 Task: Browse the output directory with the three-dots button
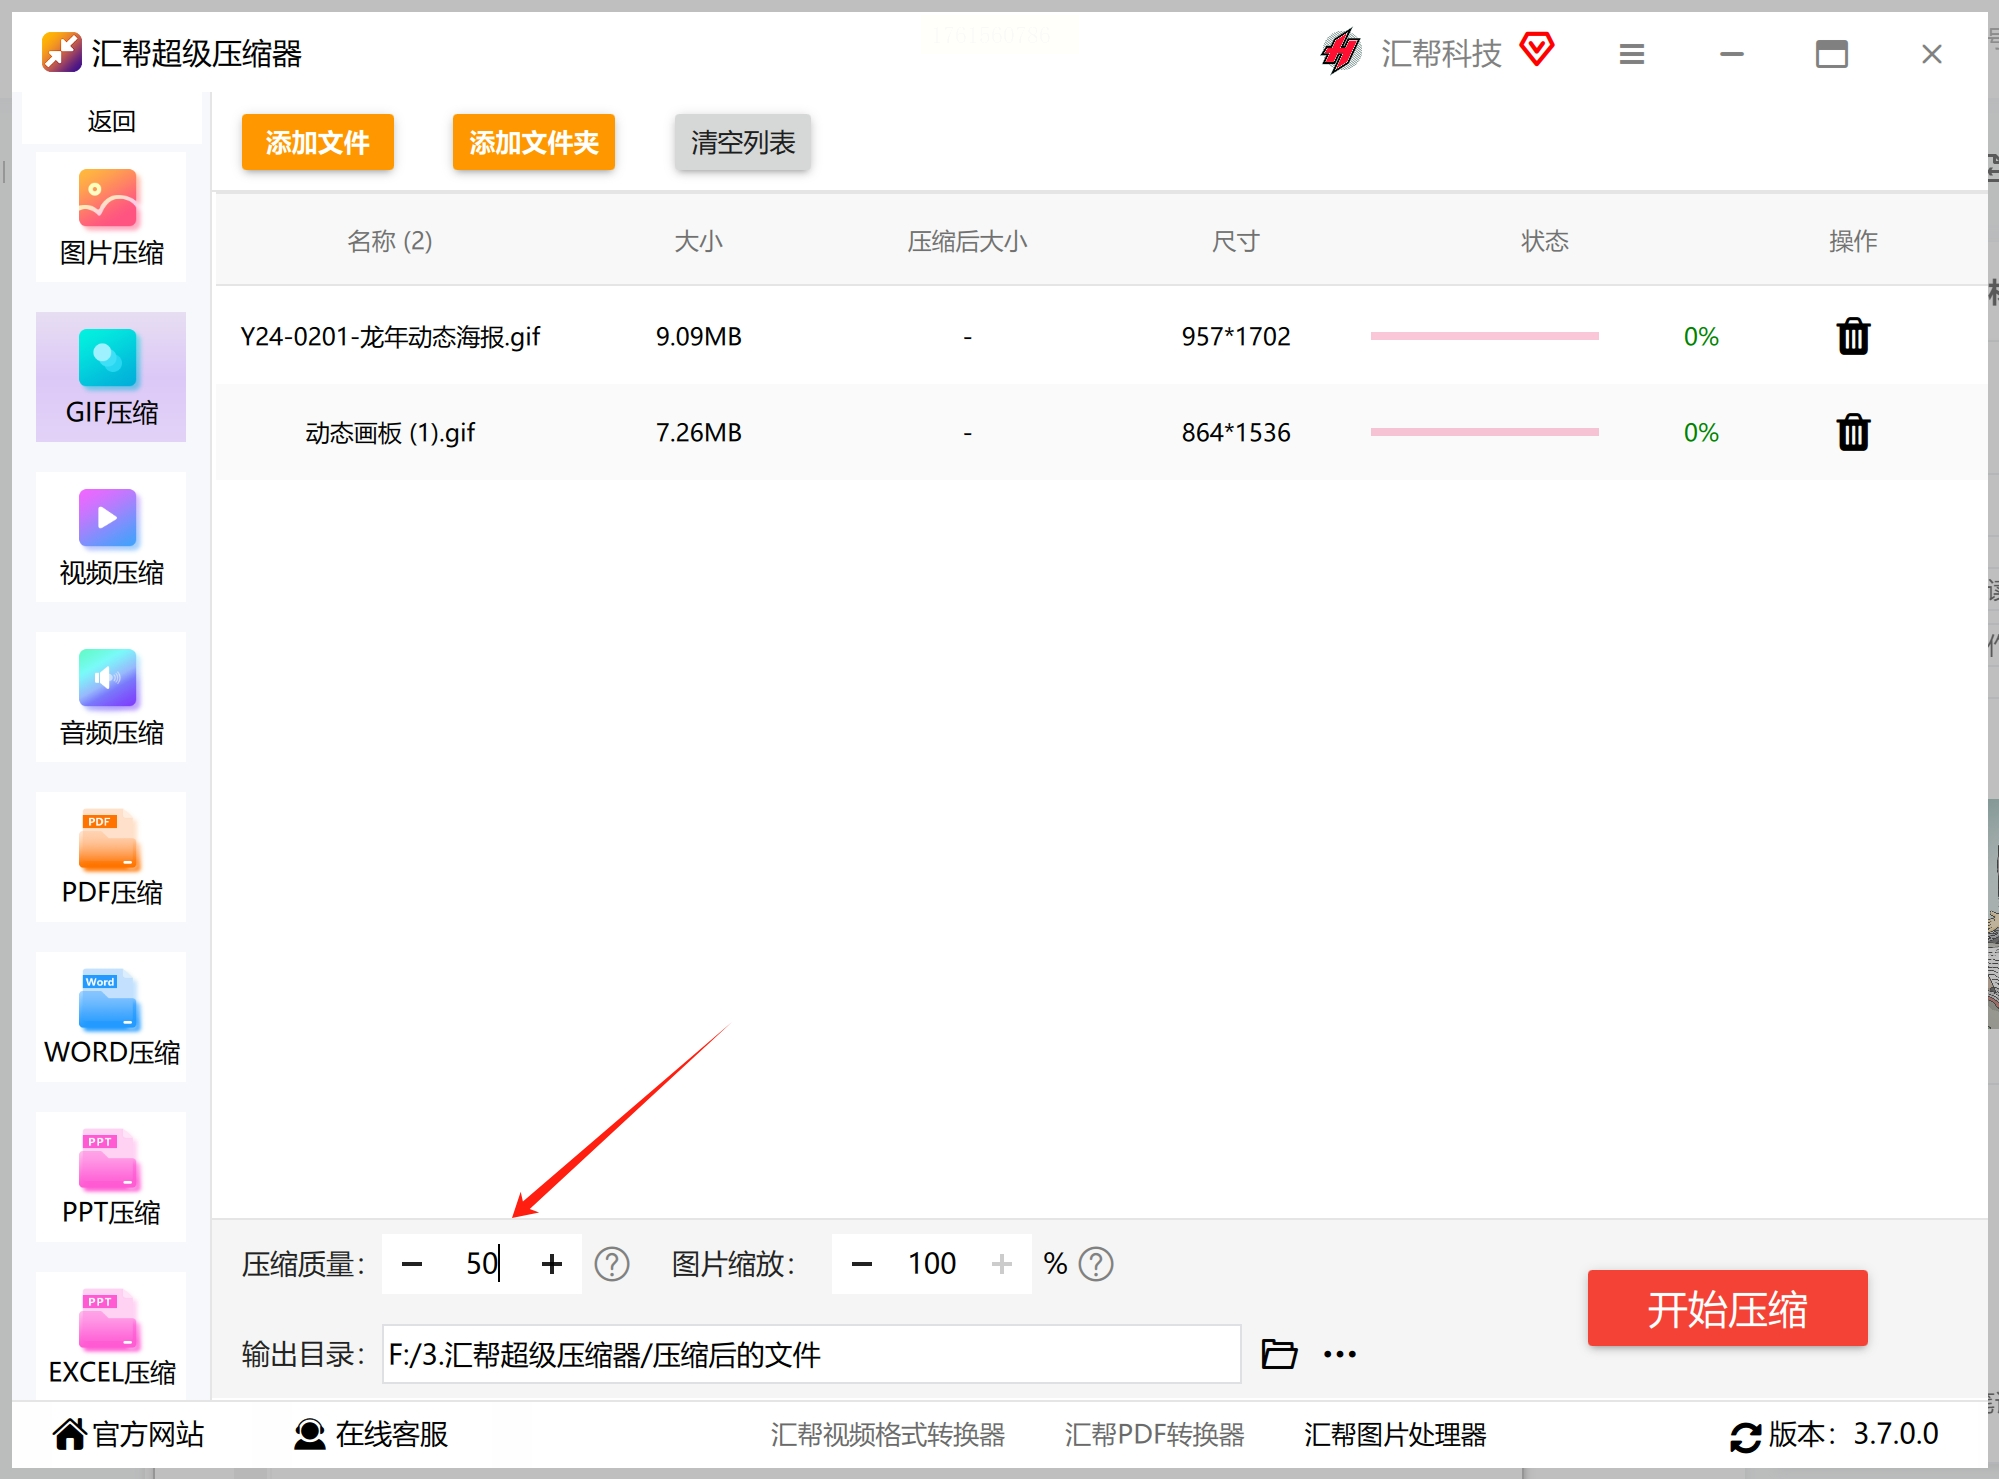[x=1339, y=1354]
